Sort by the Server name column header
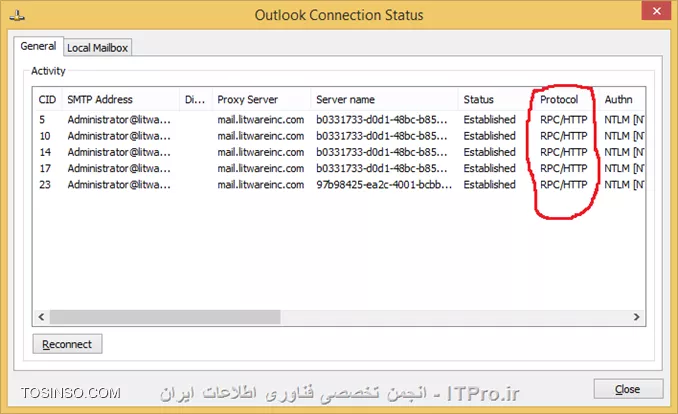678x414 pixels. [384, 99]
